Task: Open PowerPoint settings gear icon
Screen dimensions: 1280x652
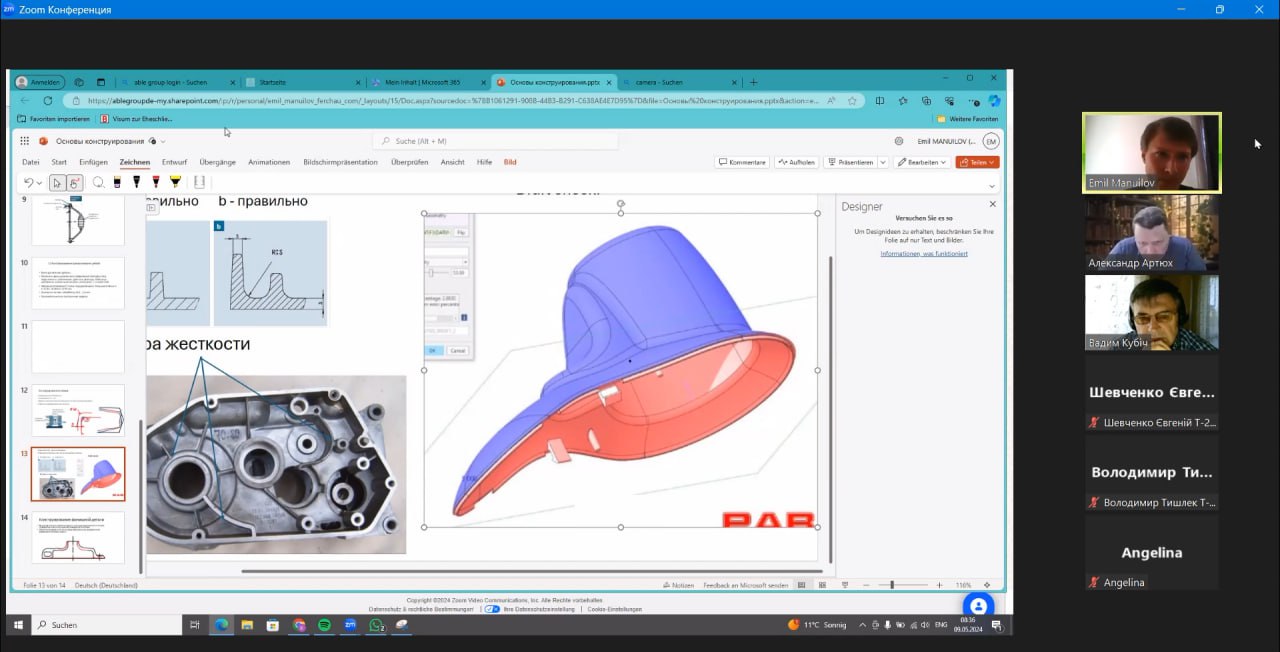Action: (899, 141)
